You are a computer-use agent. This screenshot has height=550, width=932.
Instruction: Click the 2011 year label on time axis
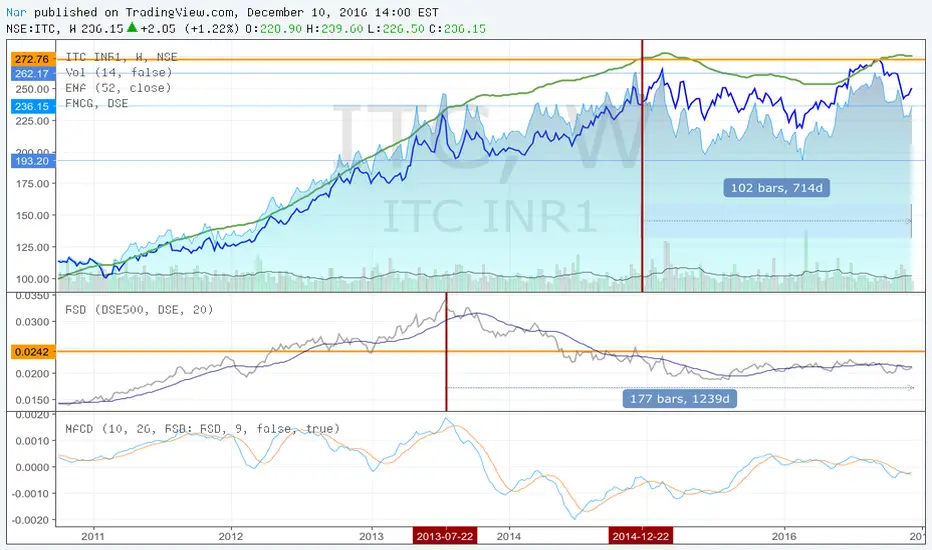coord(93,536)
